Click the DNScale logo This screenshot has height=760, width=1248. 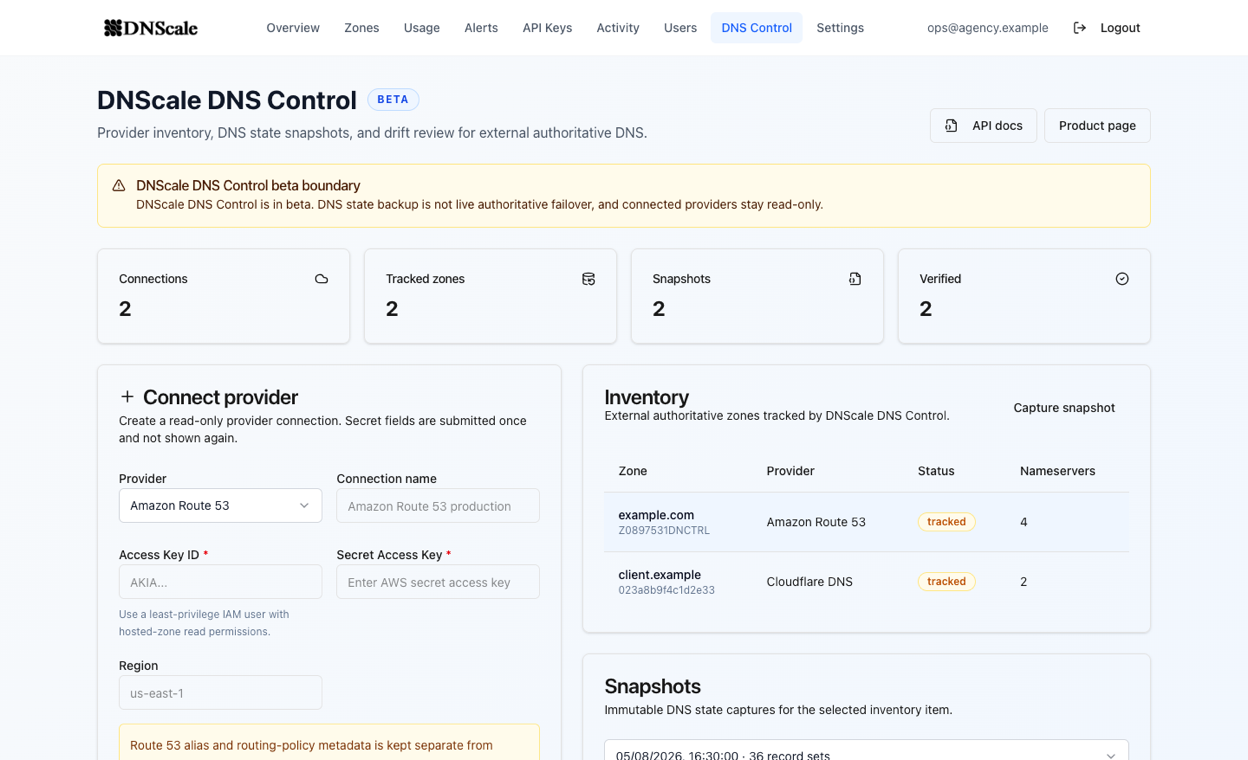(x=151, y=28)
